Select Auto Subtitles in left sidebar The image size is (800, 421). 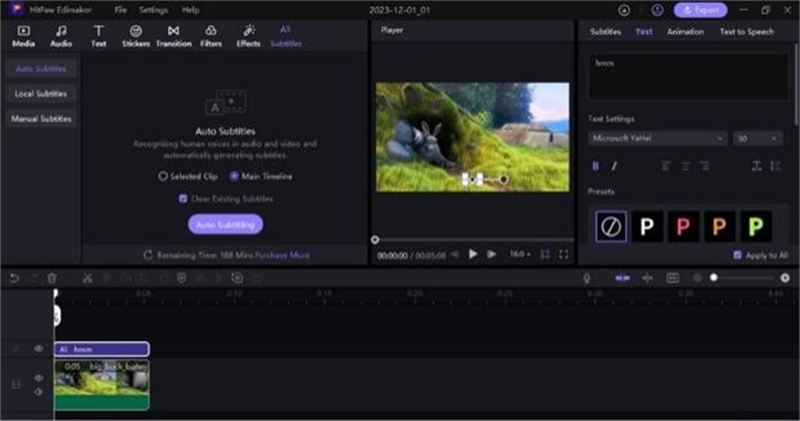click(x=41, y=68)
